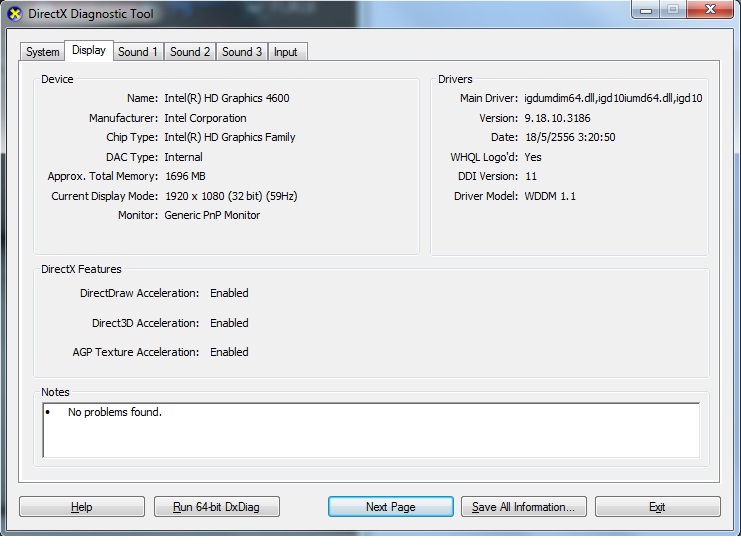741x553 pixels.
Task: Click the version '9.18.10.3186' value
Action: (x=557, y=118)
